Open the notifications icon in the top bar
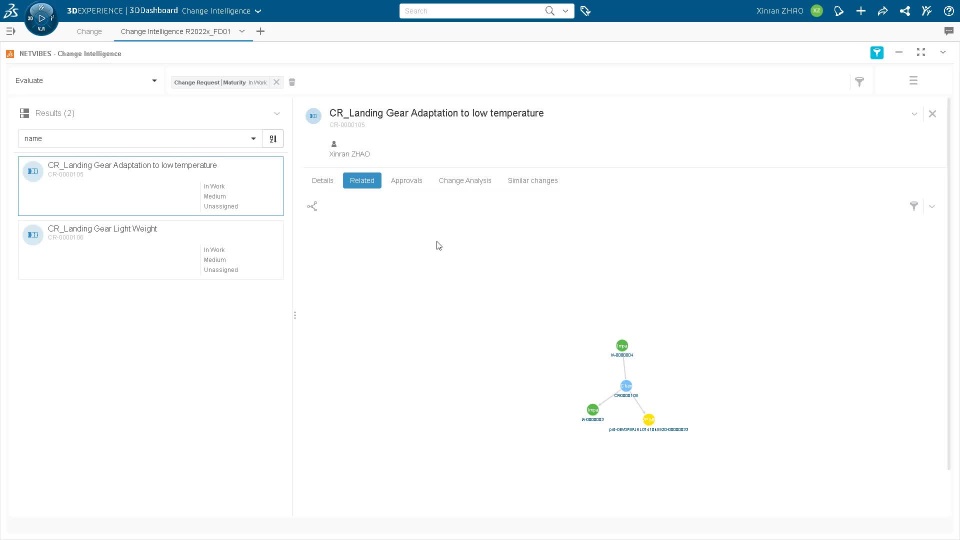Image resolution: width=960 pixels, height=540 pixels. 839,10
